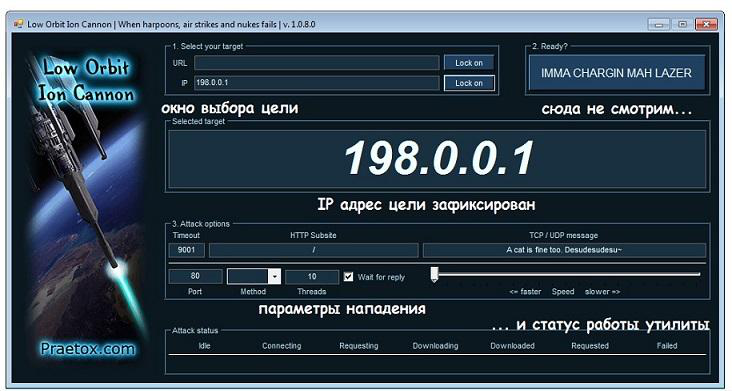Click the Port field showing 80

click(x=195, y=276)
